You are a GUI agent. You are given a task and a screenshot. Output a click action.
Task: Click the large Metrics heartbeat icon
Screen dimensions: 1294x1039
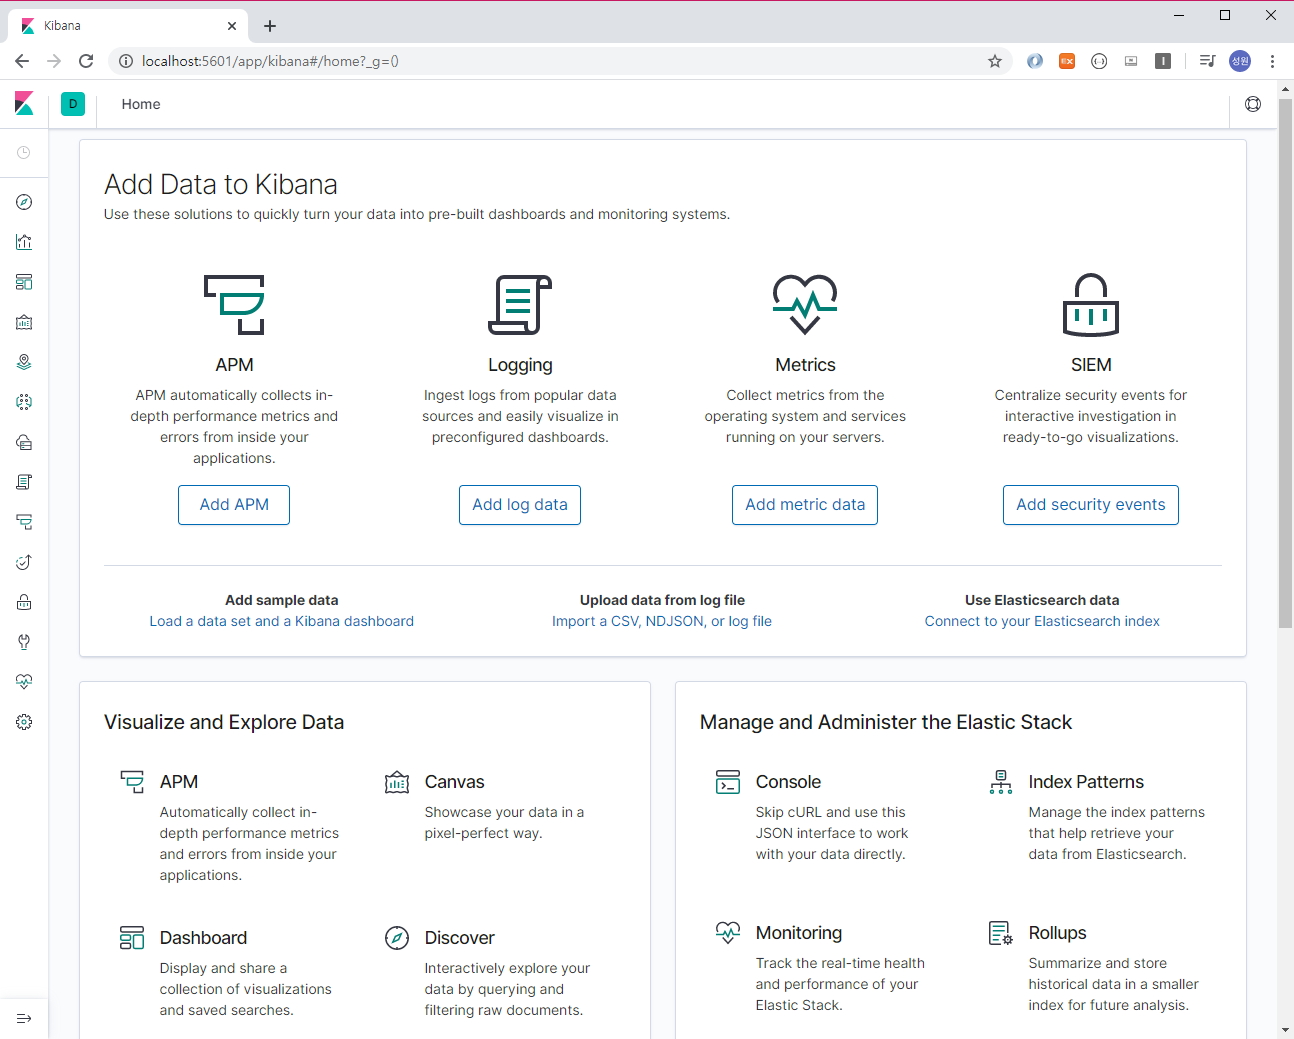coord(805,304)
